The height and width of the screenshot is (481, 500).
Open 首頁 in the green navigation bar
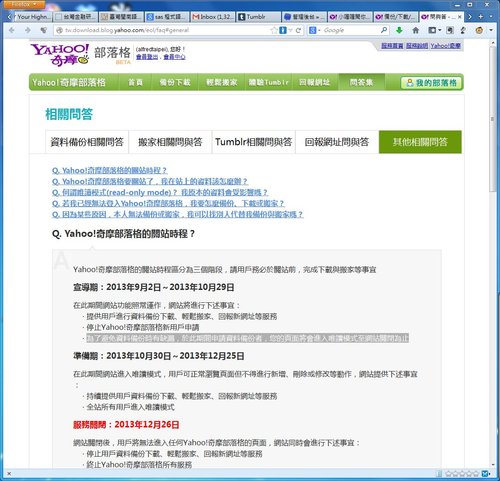(x=135, y=82)
